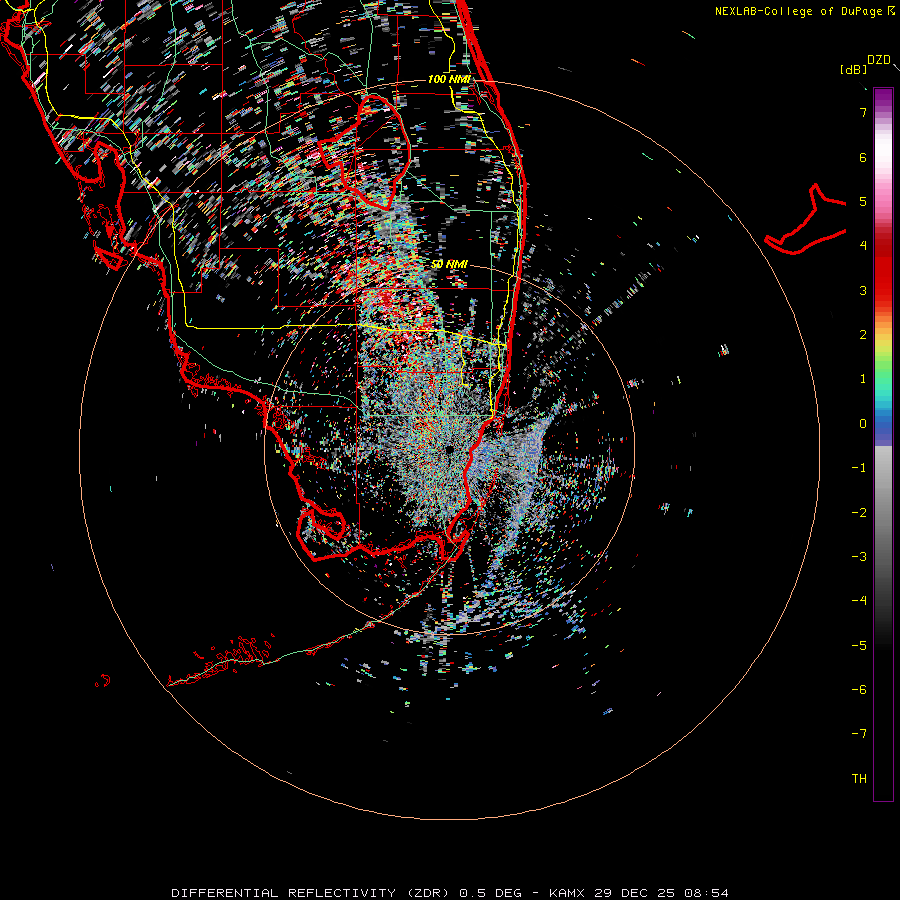
Task: Click the -4 dB tick label
Action: click(859, 601)
